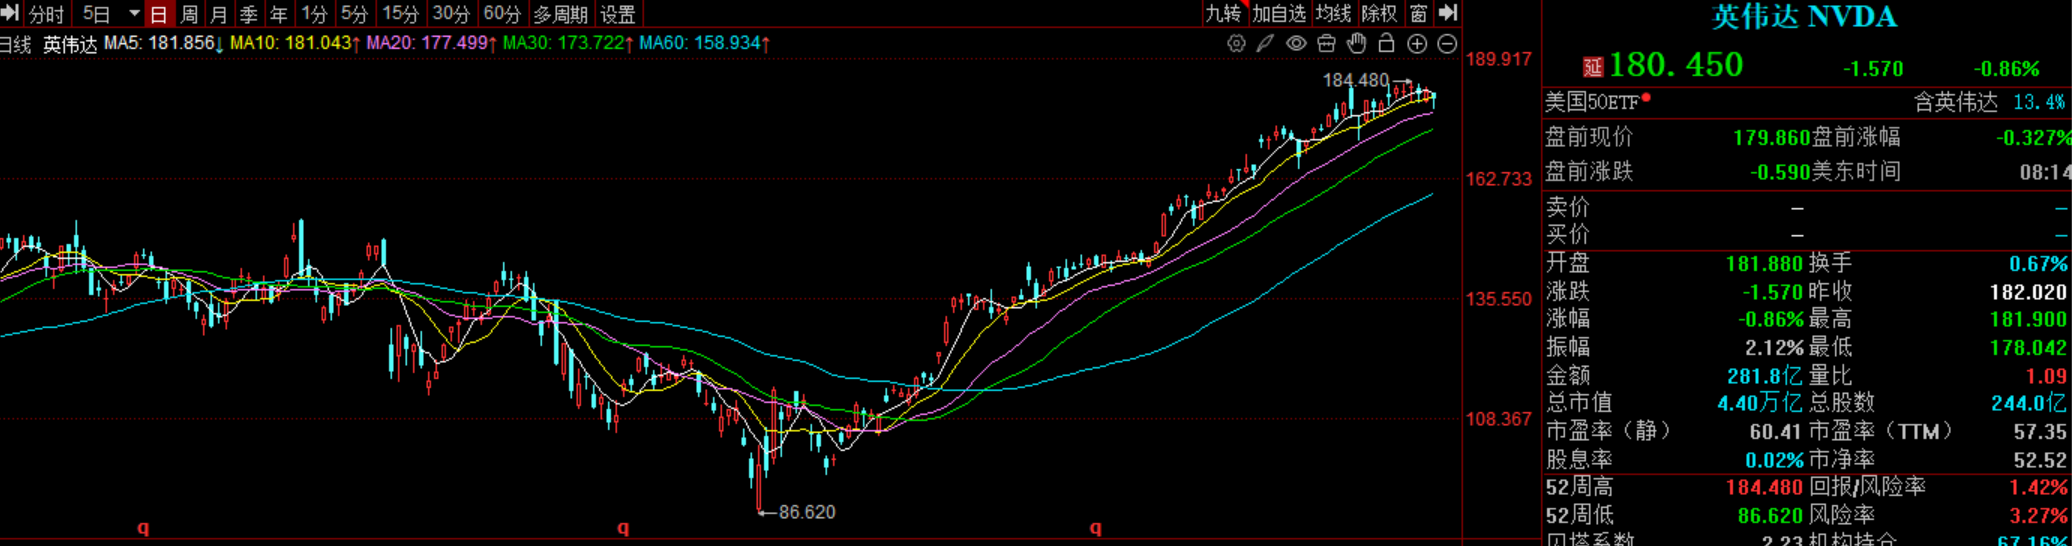Click the 日线 英伟达 chart title label
This screenshot has width=2072, height=546.
point(48,44)
